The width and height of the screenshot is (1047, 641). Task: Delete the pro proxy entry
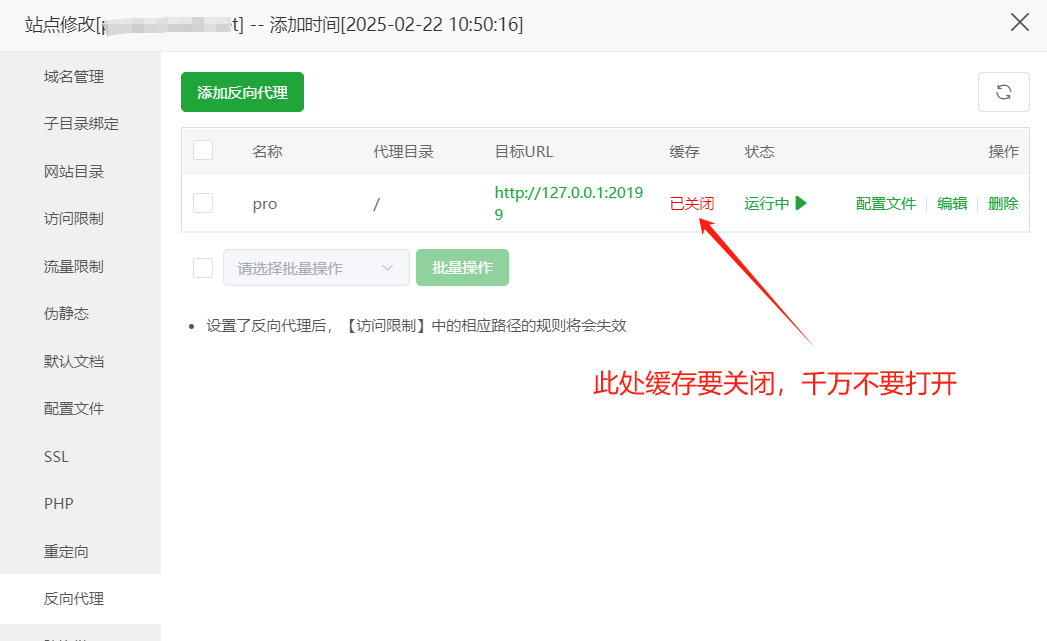coord(1003,204)
